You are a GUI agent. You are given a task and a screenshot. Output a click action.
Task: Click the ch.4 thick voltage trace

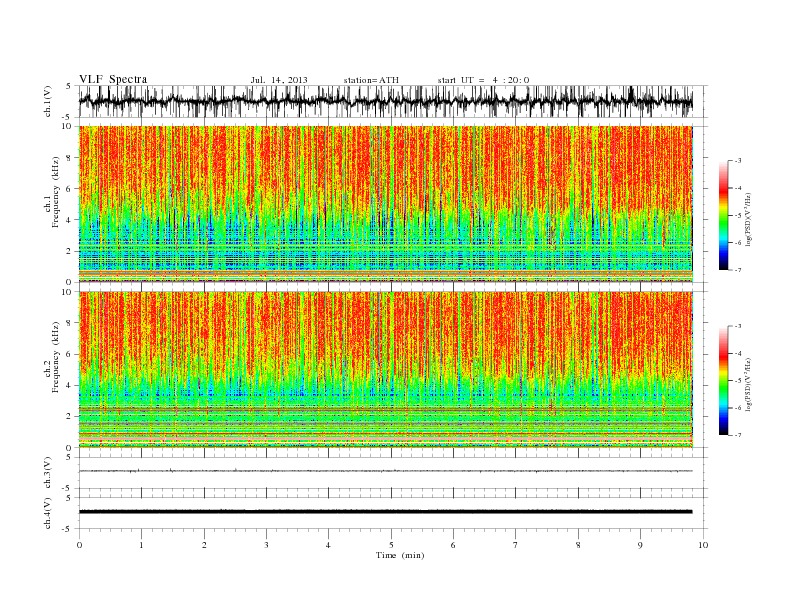tap(385, 512)
